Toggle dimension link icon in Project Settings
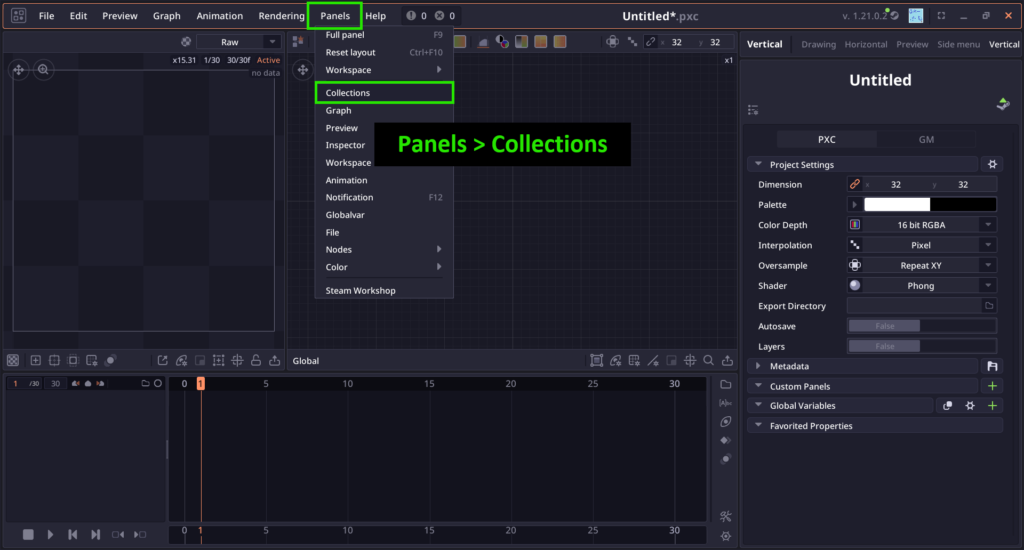 854,184
